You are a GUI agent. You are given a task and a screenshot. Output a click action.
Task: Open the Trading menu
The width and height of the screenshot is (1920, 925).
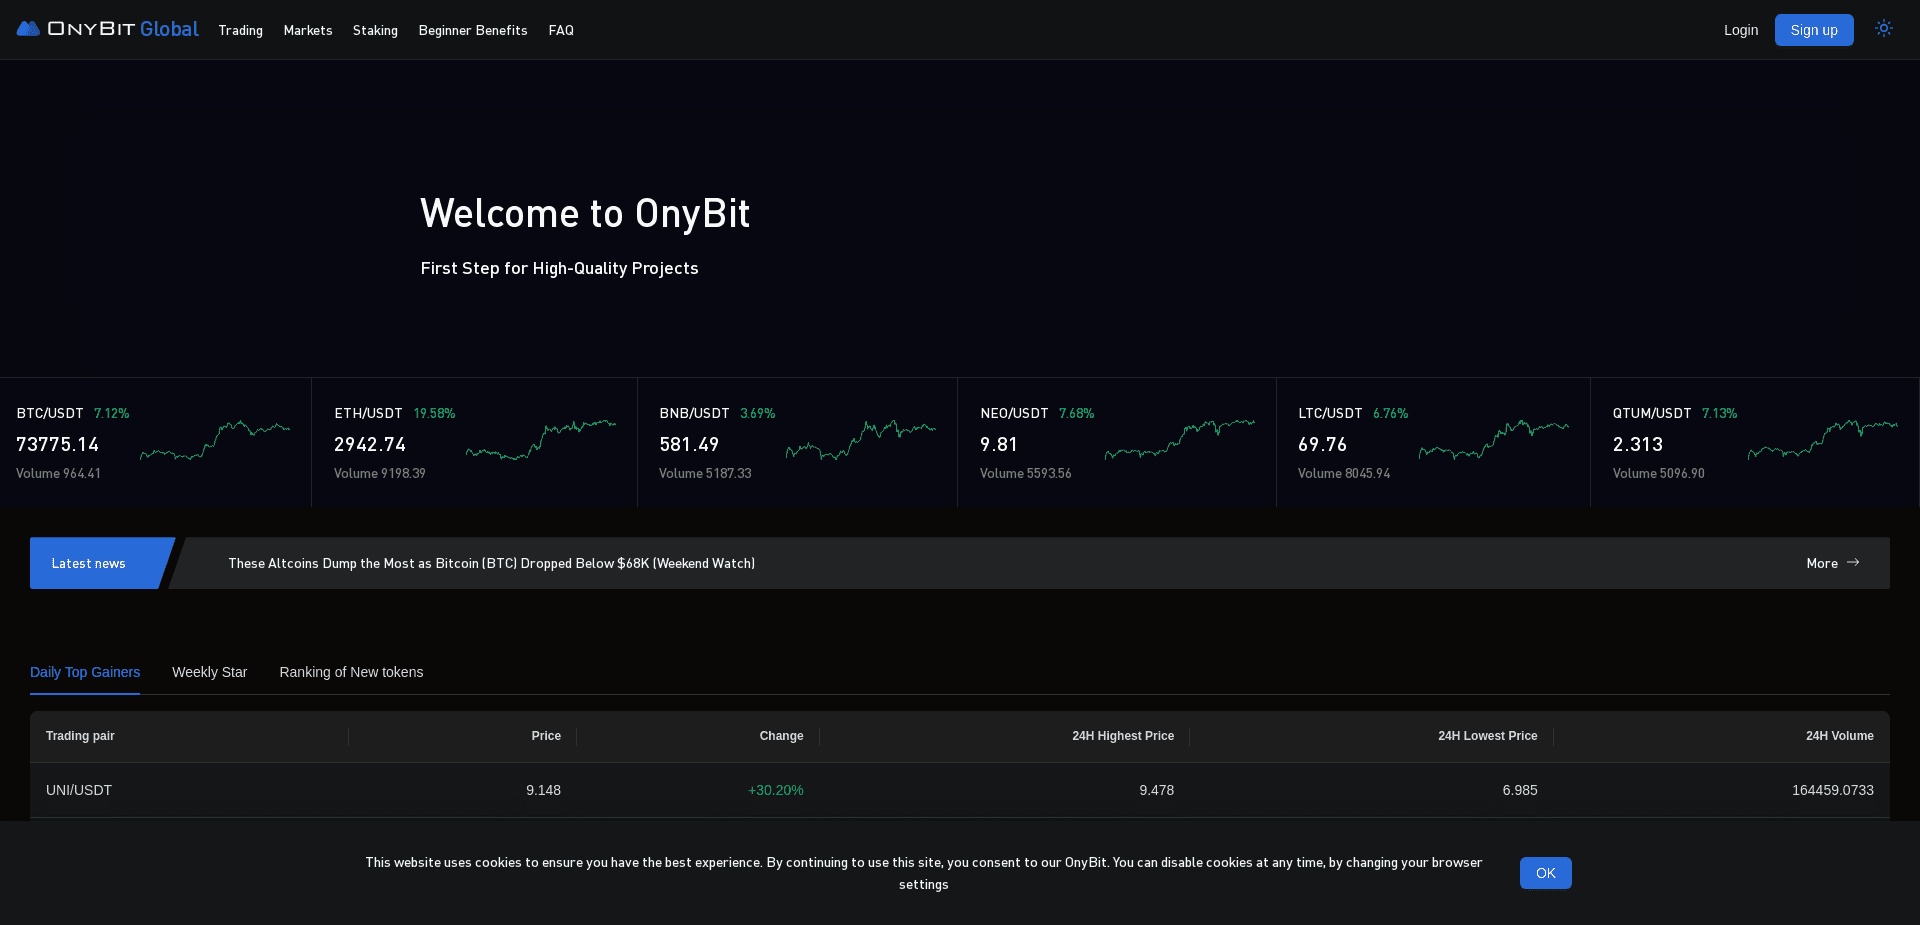click(x=240, y=30)
